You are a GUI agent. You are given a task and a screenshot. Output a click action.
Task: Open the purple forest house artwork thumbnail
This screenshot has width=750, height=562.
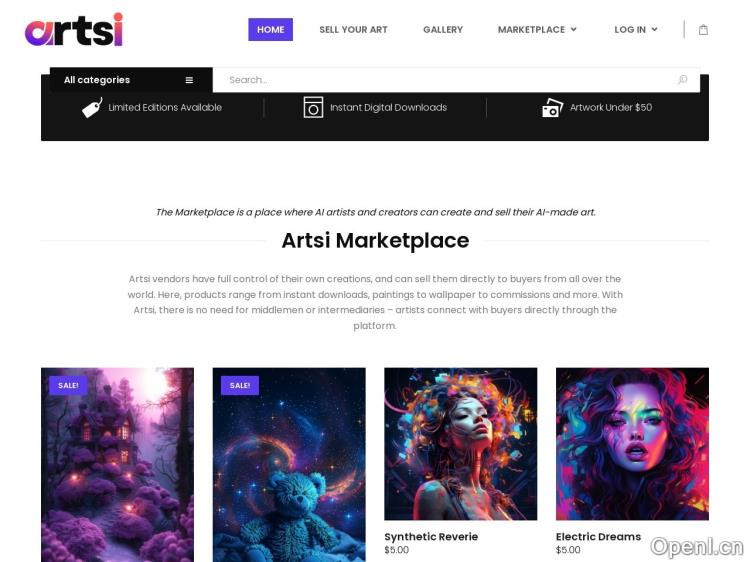118,464
